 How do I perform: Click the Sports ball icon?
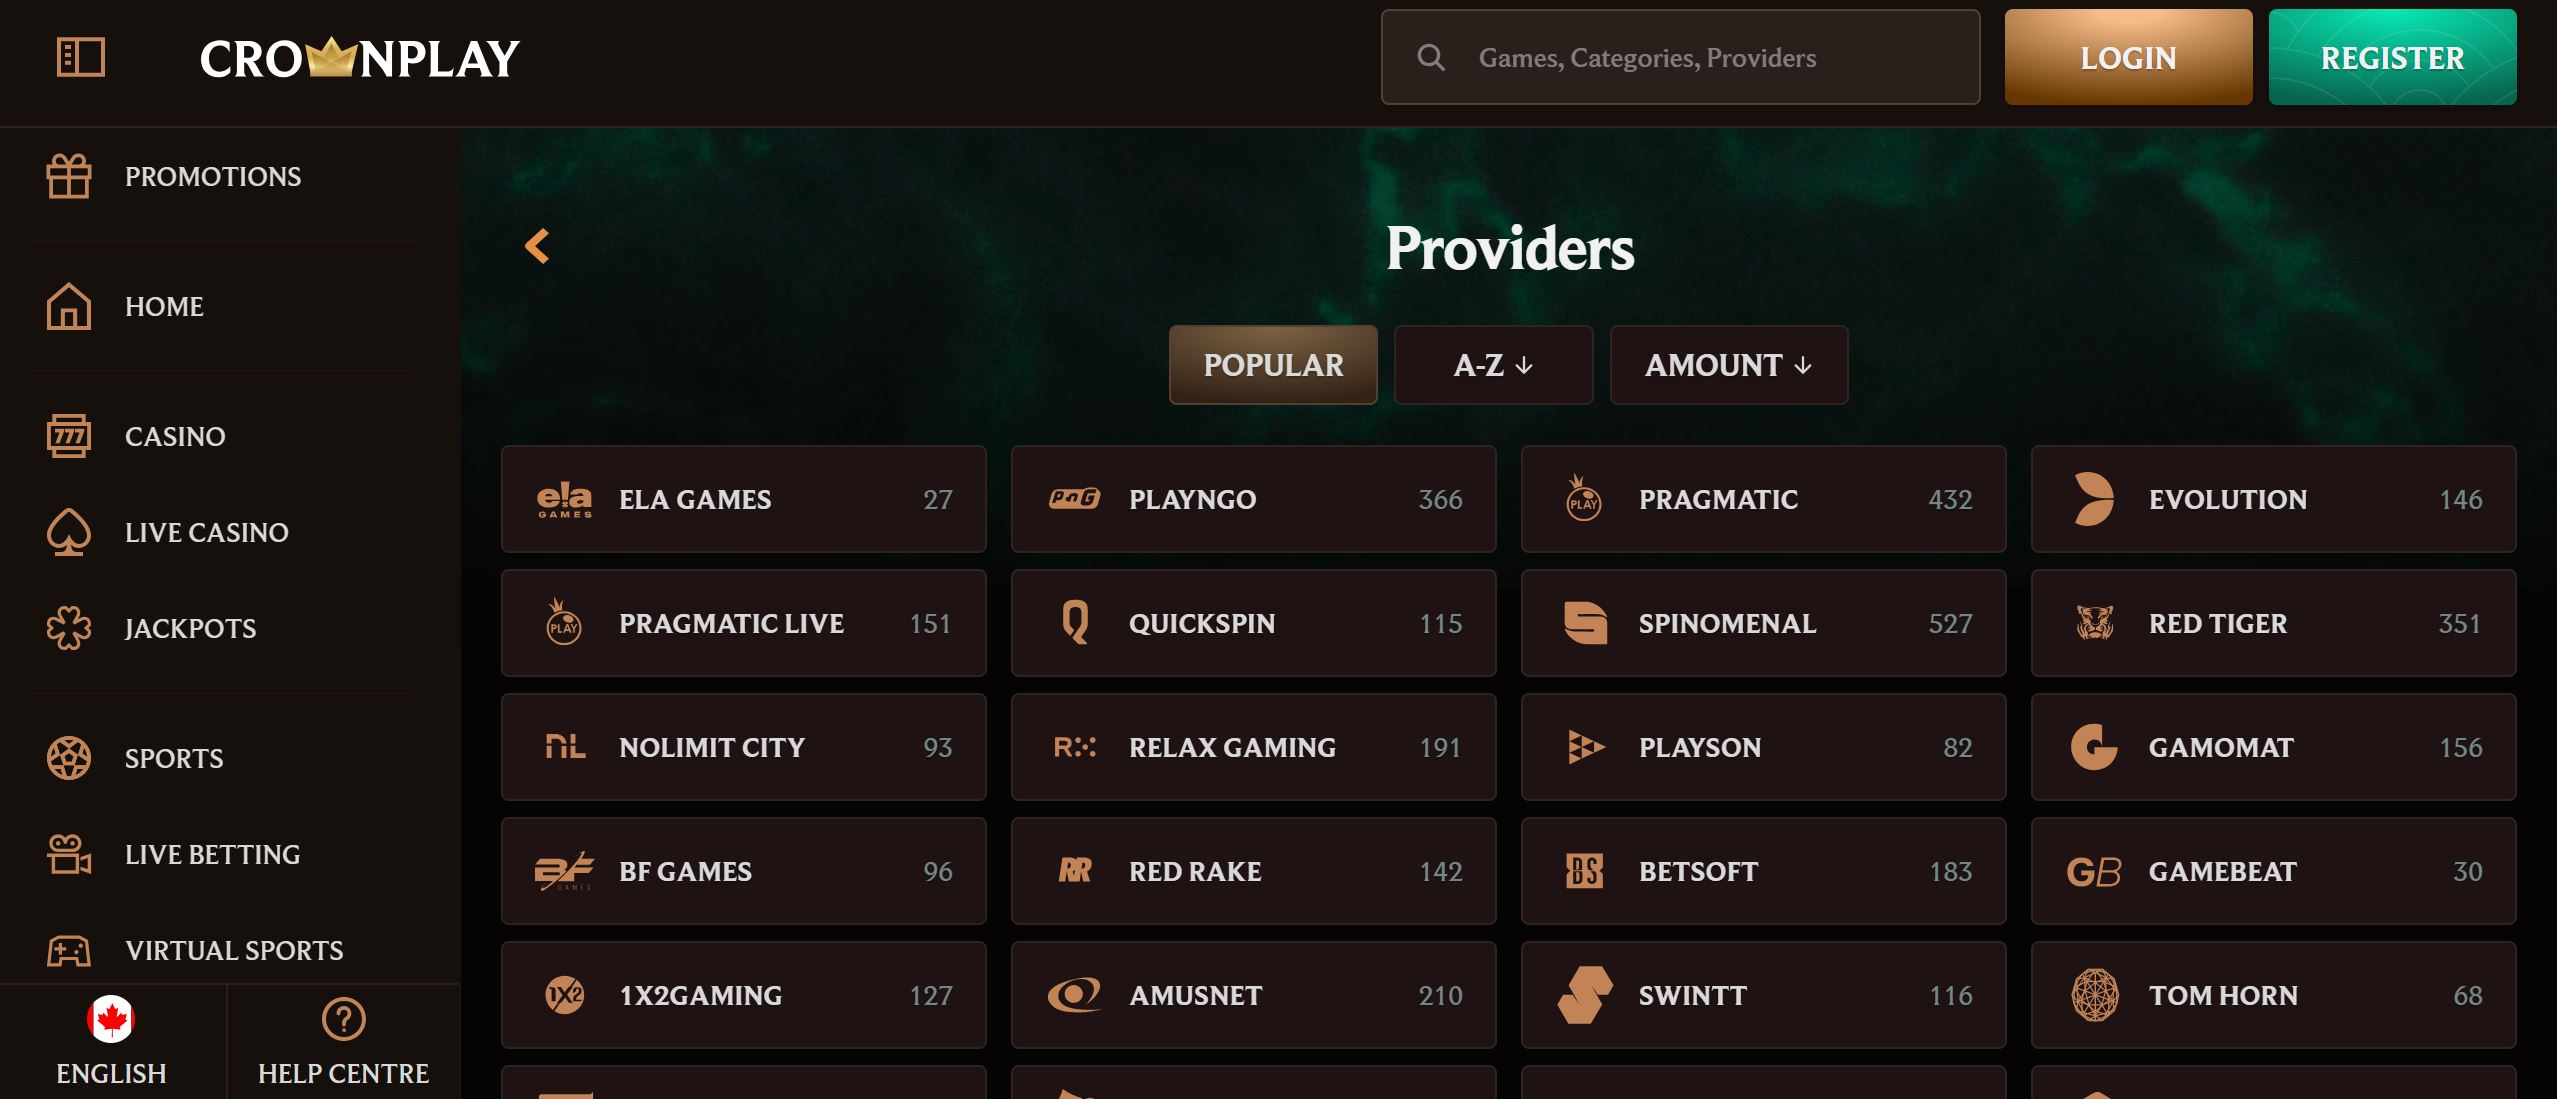coord(69,758)
